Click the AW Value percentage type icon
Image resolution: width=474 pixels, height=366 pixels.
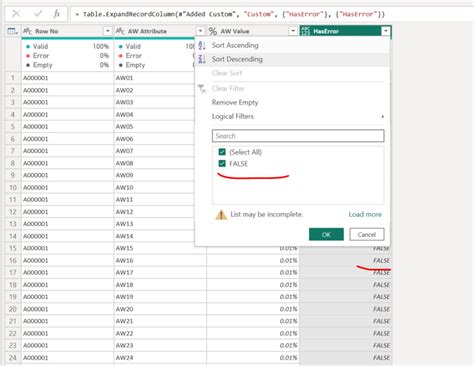213,31
